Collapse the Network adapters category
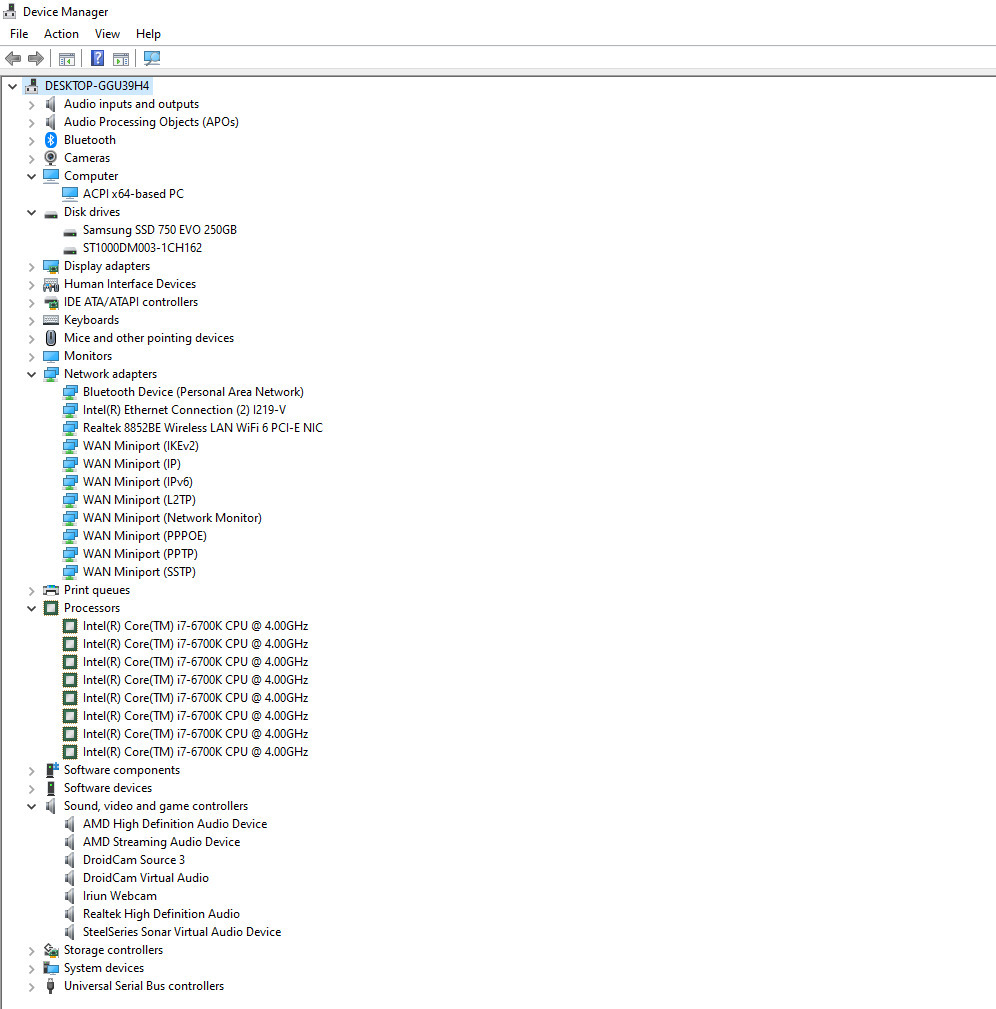The height and width of the screenshot is (1009, 996). (32, 375)
